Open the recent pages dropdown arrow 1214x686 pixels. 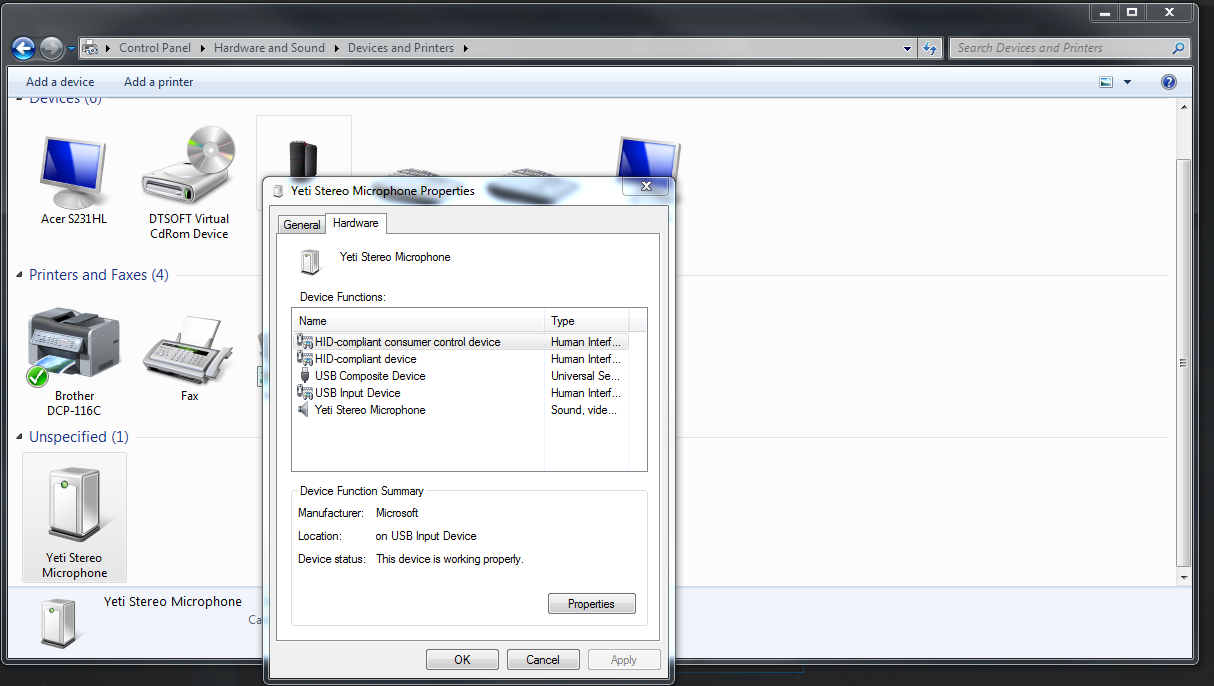(x=72, y=48)
